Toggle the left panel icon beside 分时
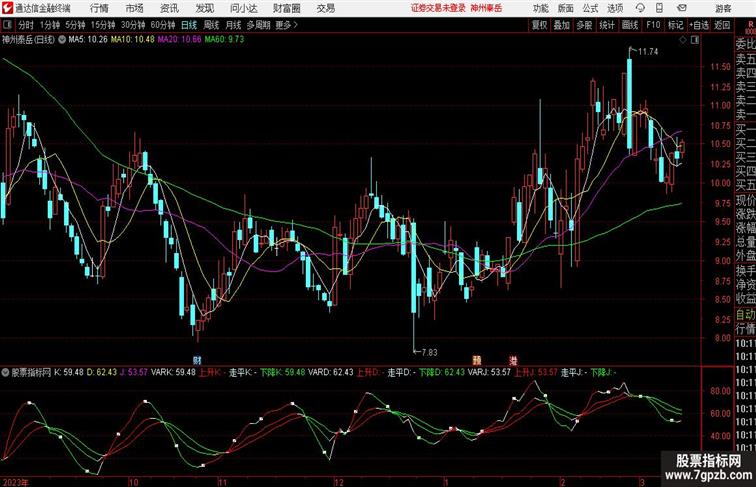 click(x=7, y=25)
